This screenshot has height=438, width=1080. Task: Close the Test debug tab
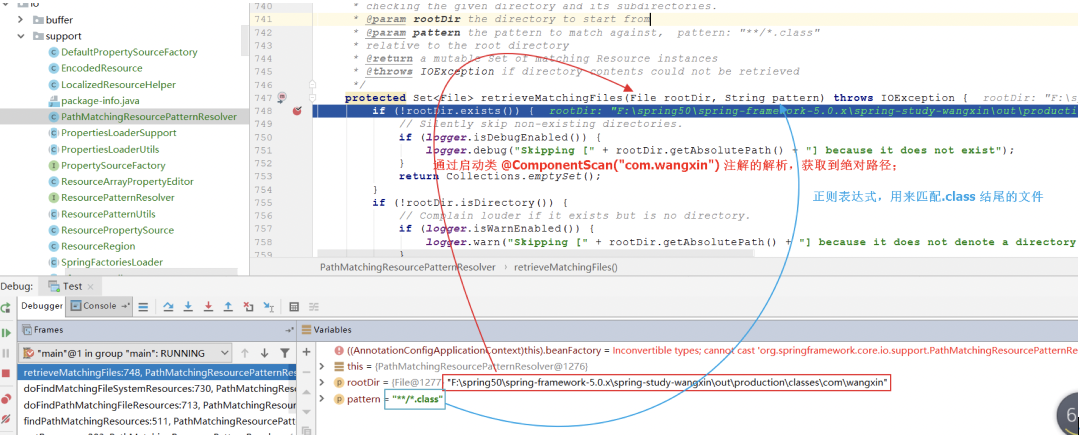pos(92,286)
